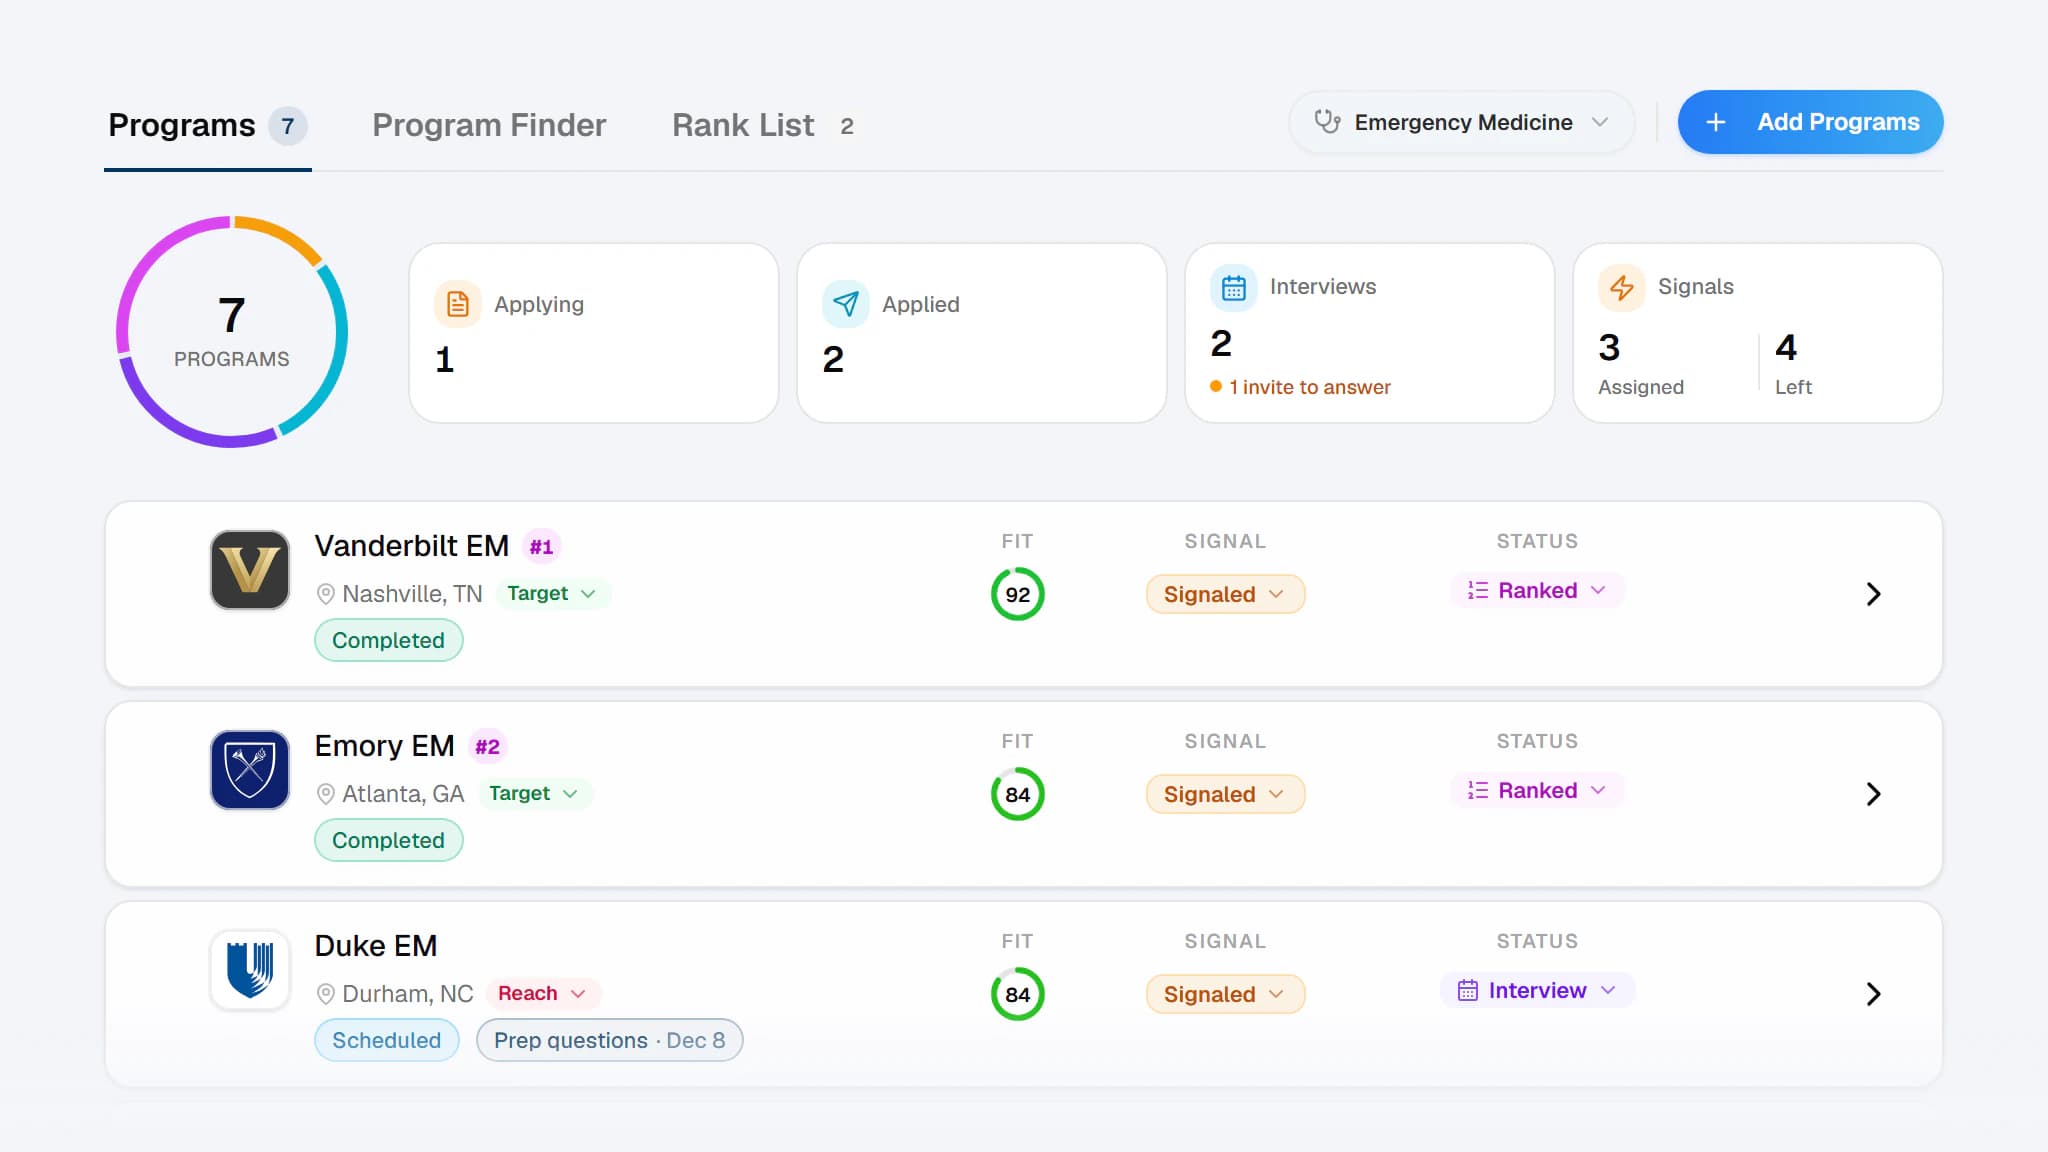The width and height of the screenshot is (2048, 1152).
Task: Click the Programs count badge 7
Action: [x=287, y=126]
